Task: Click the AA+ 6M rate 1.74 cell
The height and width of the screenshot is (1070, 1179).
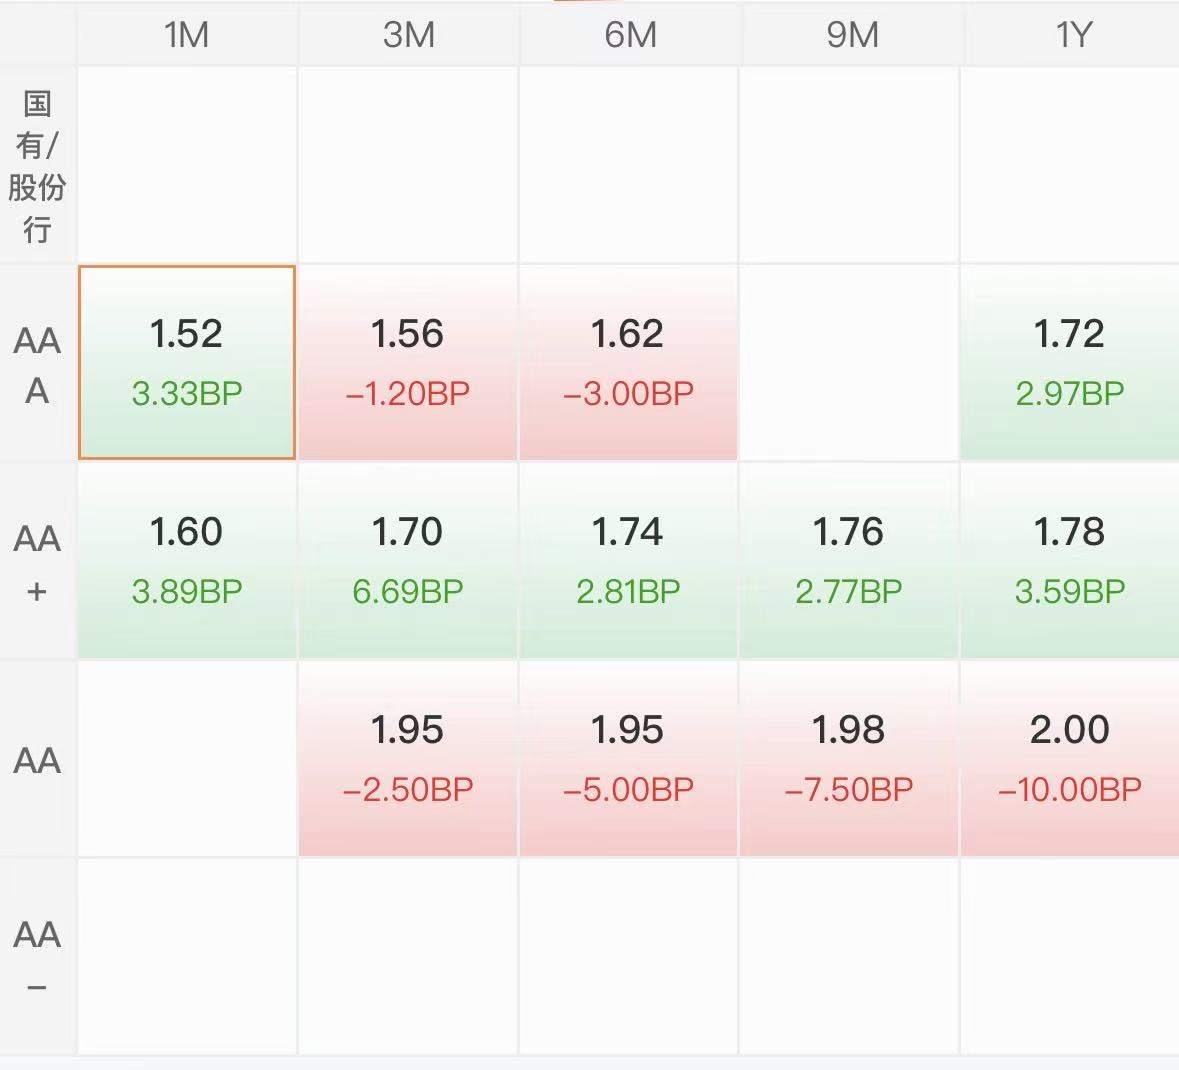Action: 628,560
